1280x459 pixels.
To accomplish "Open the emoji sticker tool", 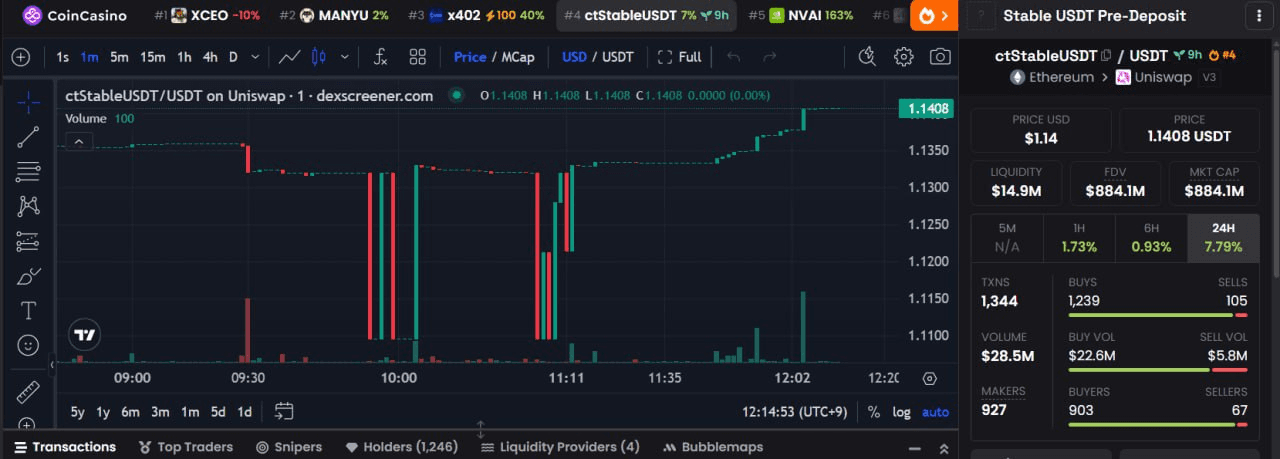I will click(x=28, y=345).
